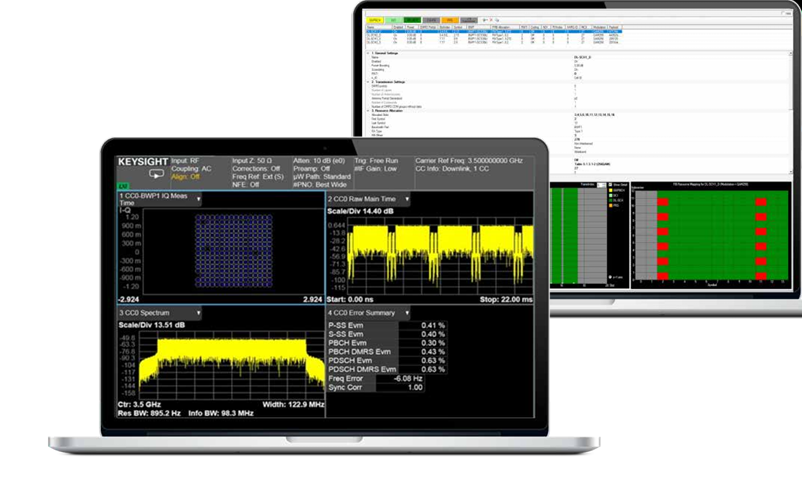Click the µW Path: Standard setting
This screenshot has width=802, height=498.
click(x=322, y=176)
